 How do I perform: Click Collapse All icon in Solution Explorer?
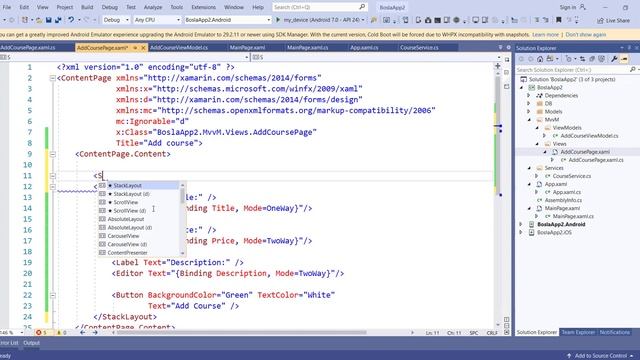coord(592,59)
